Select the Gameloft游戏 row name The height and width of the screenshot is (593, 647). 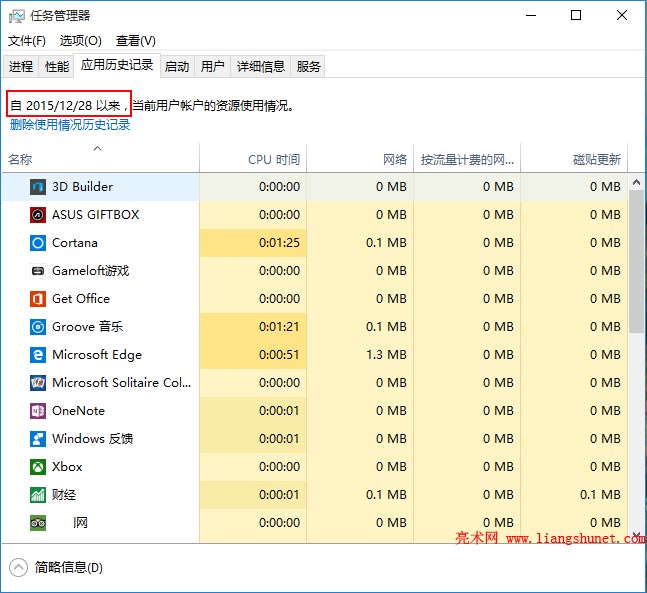90,271
